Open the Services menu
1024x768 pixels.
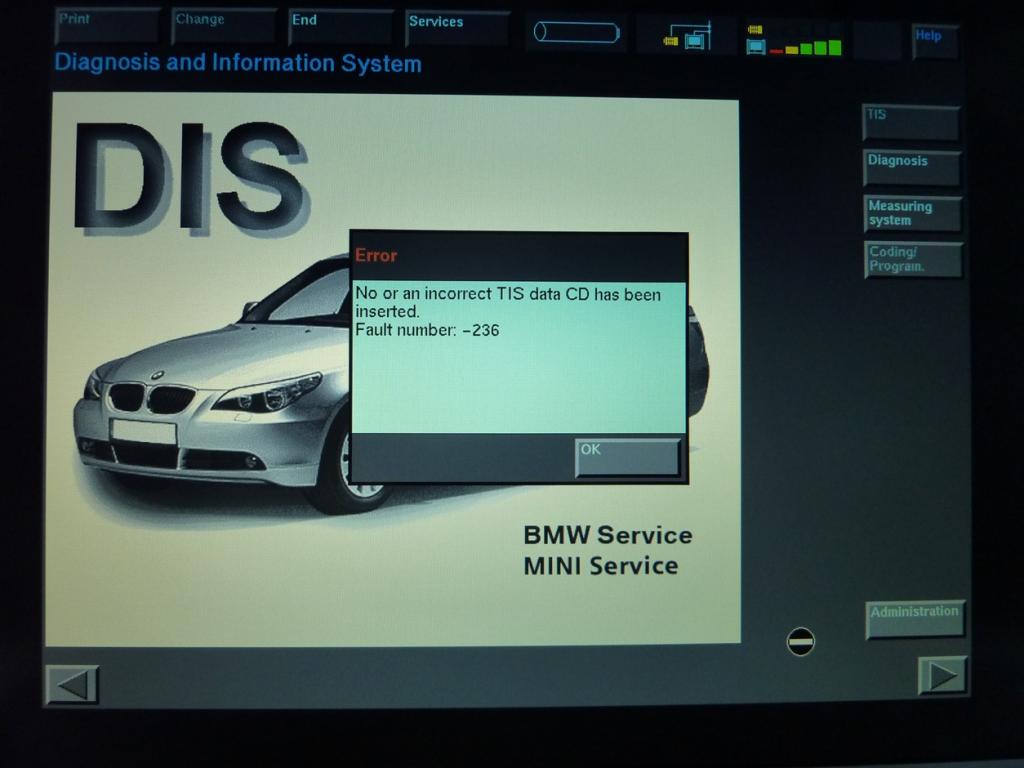457,29
